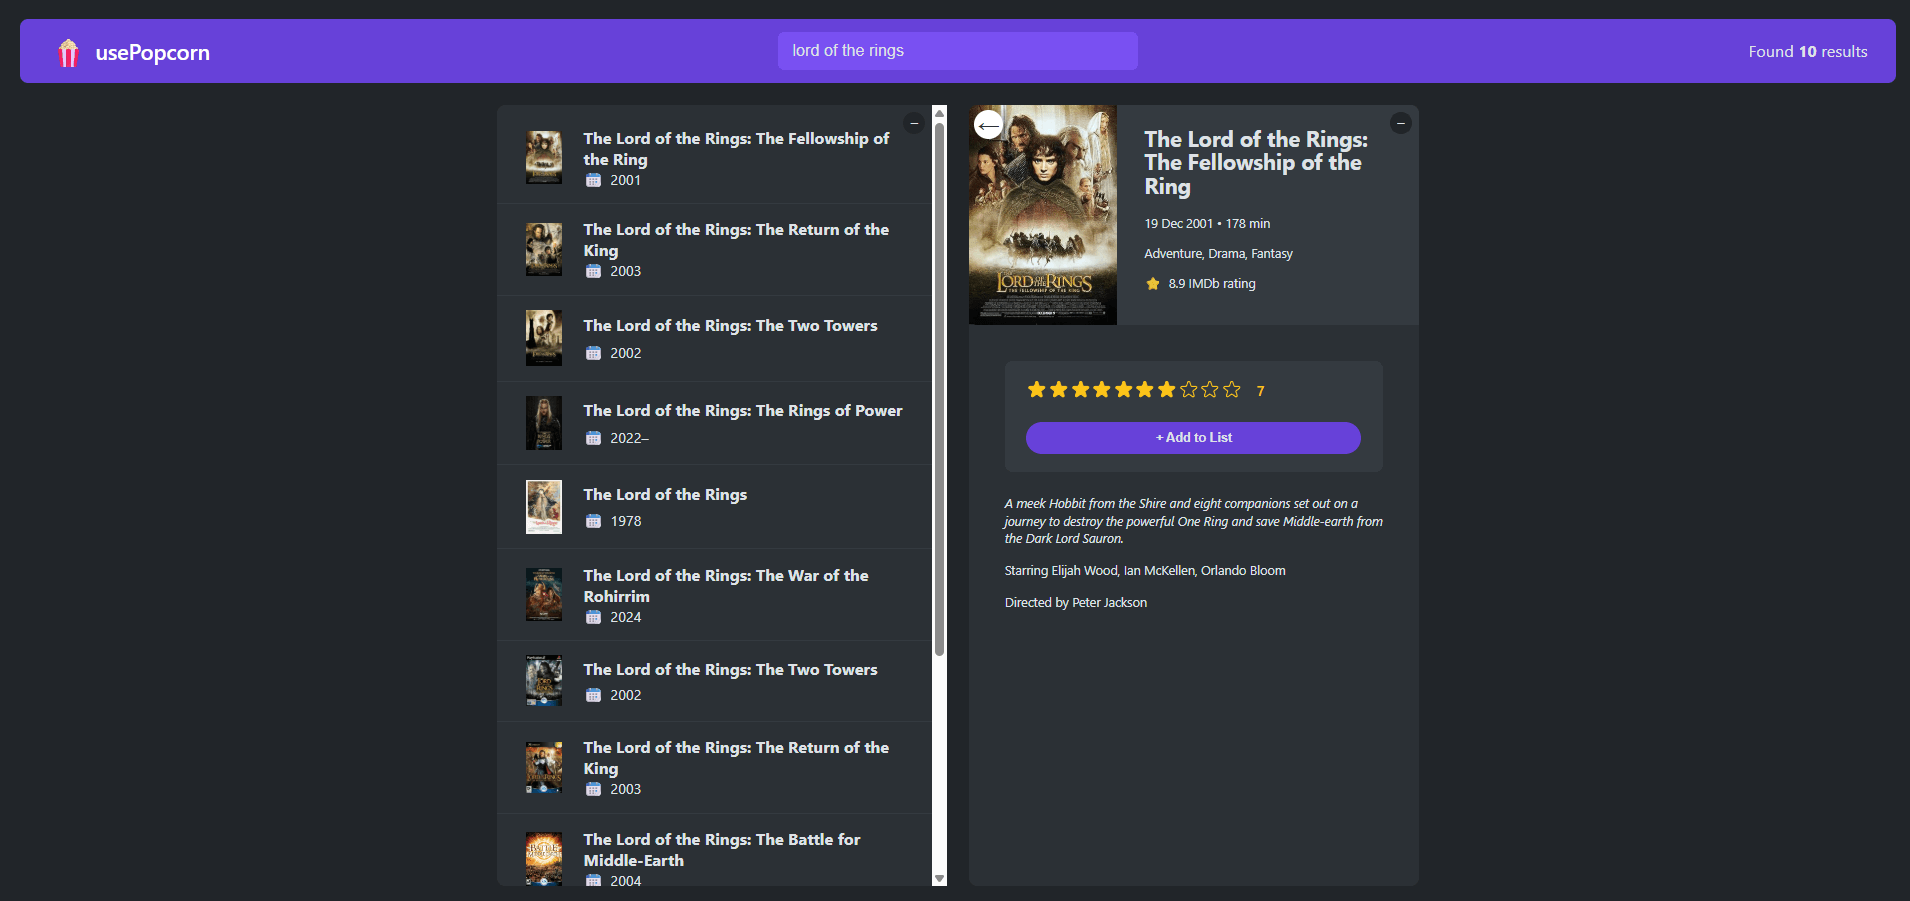Lower the rating to 5 by clicking the fifth star
This screenshot has width=1910, height=901.
click(1123, 390)
